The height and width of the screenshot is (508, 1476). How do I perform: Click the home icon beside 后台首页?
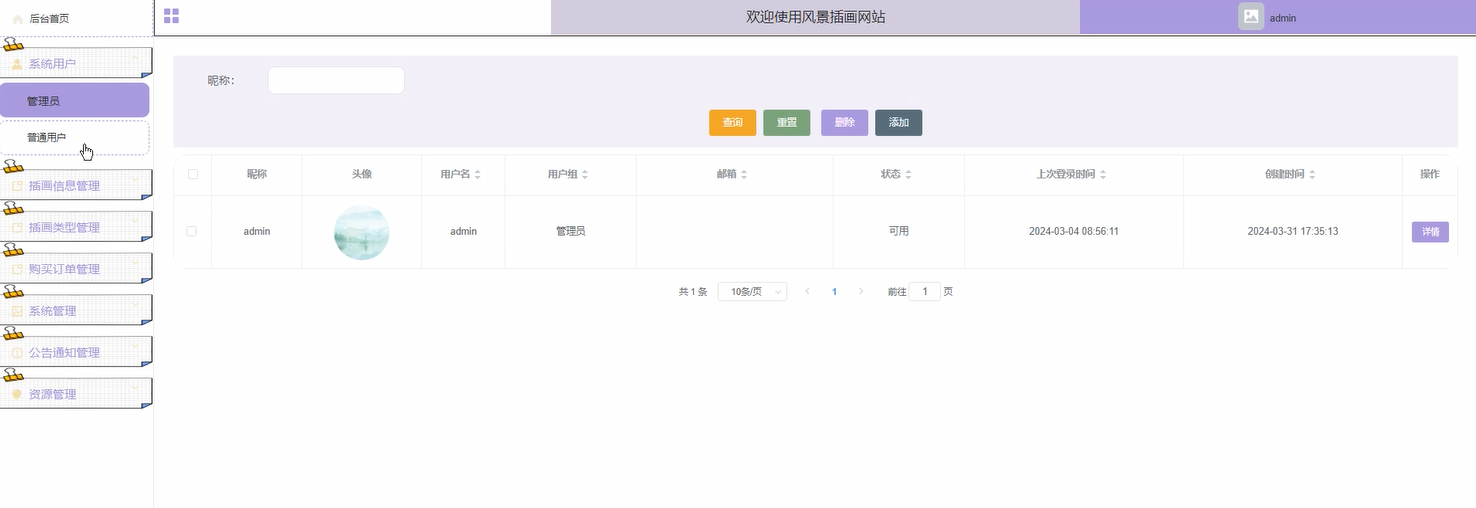(17, 19)
